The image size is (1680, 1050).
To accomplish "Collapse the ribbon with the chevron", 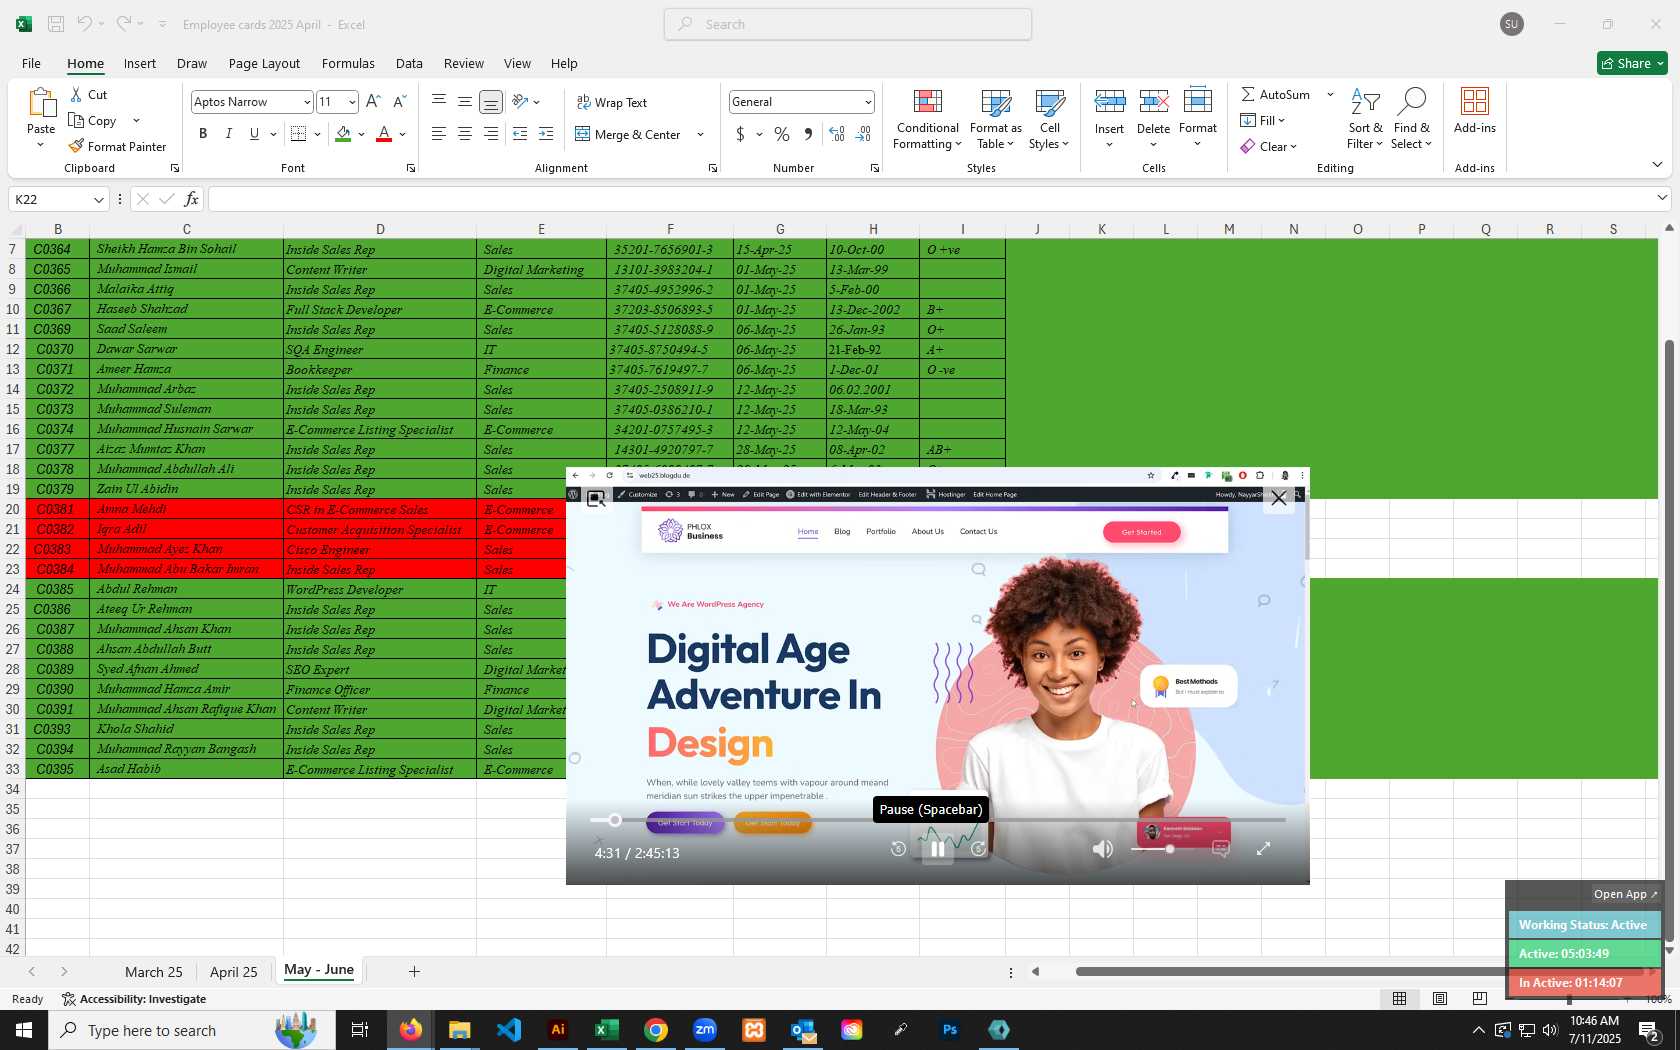I will (x=1657, y=165).
